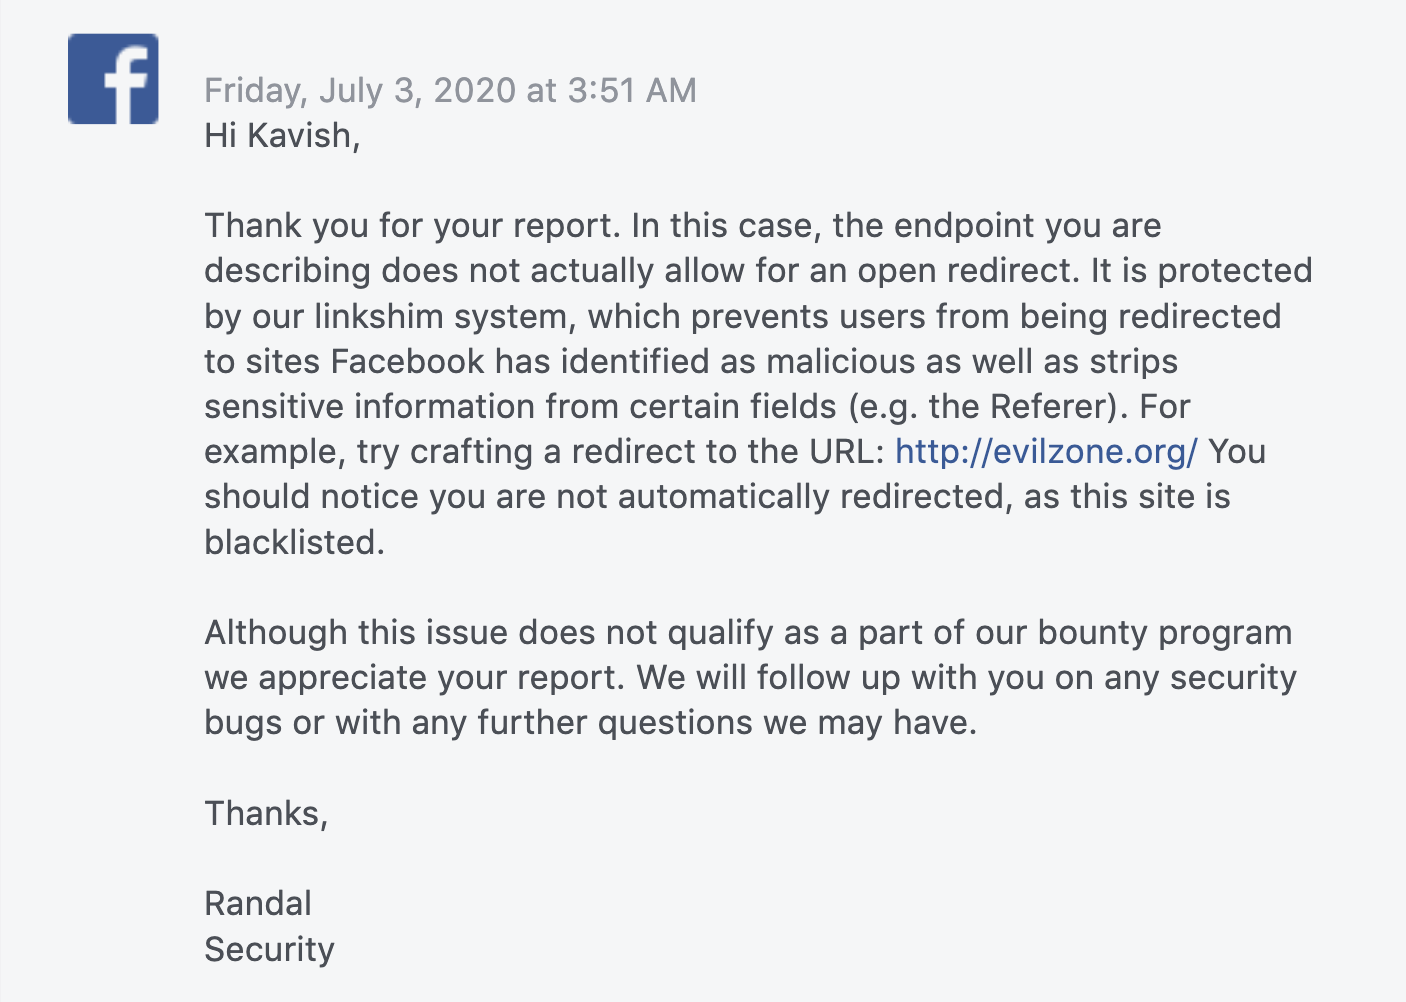Click the sender name "Randal"
Screen dimensions: 1406x1002
258,904
